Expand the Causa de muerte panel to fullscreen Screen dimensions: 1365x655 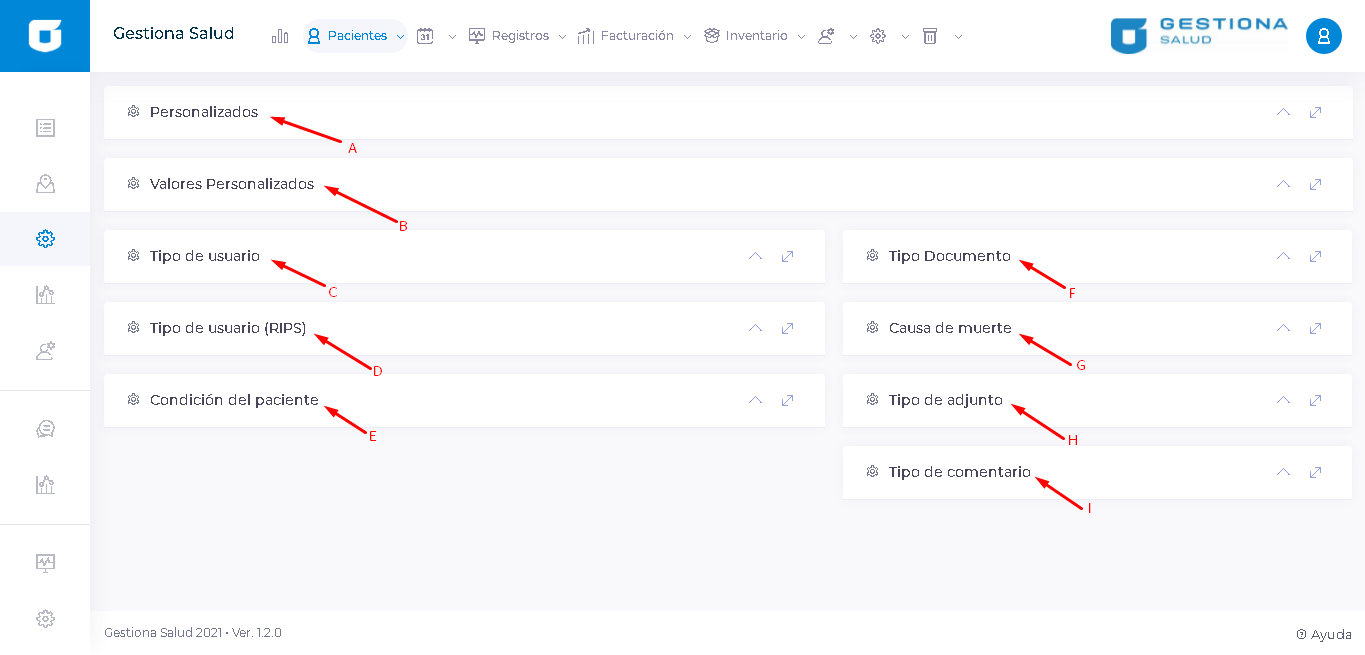pyautogui.click(x=1315, y=328)
